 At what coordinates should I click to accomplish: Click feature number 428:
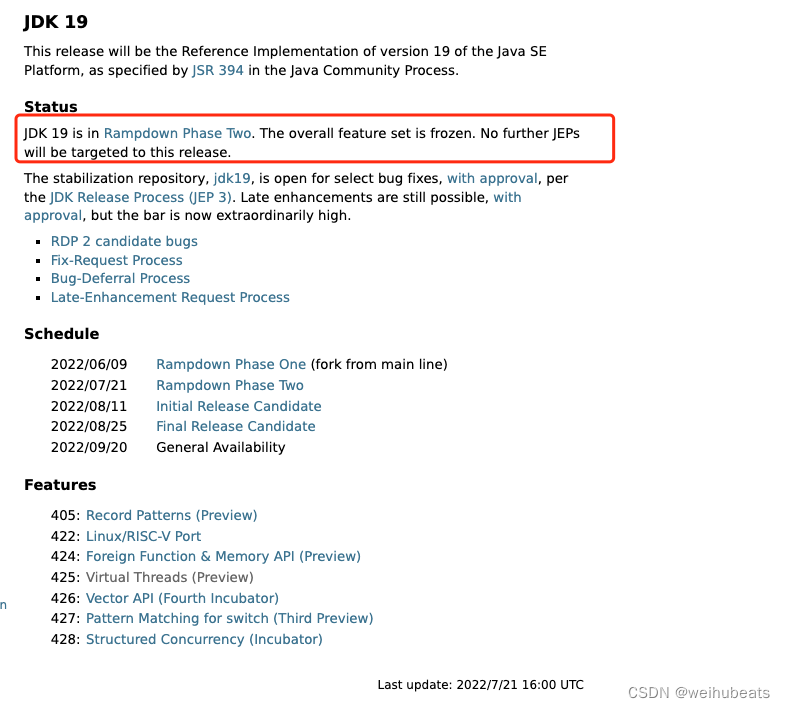point(66,639)
